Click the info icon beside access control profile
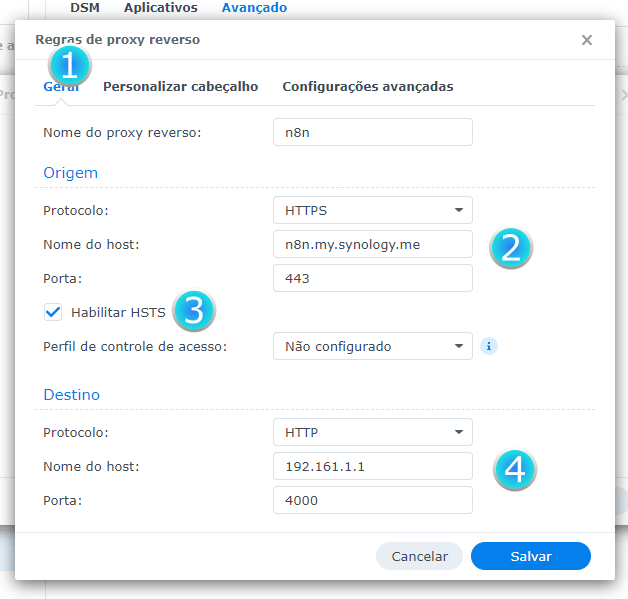 click(x=489, y=347)
